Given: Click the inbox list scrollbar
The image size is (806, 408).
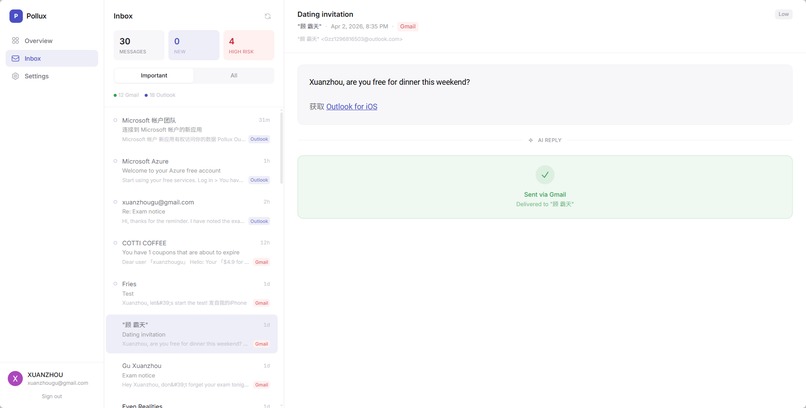Looking at the screenshot, I should click(x=281, y=147).
